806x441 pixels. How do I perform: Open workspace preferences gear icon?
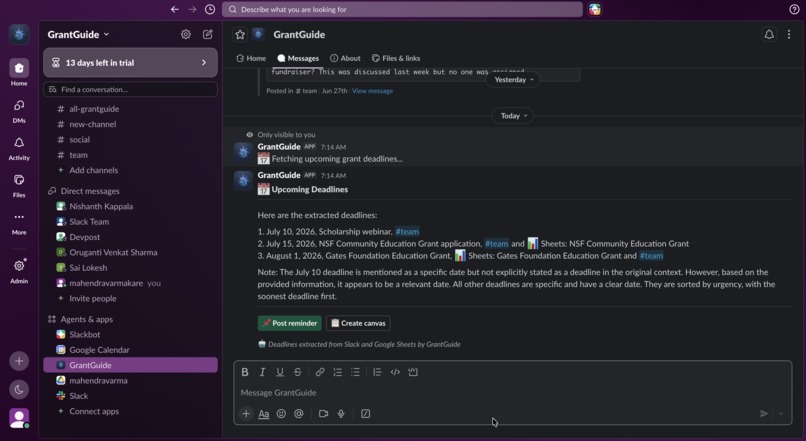(x=186, y=34)
